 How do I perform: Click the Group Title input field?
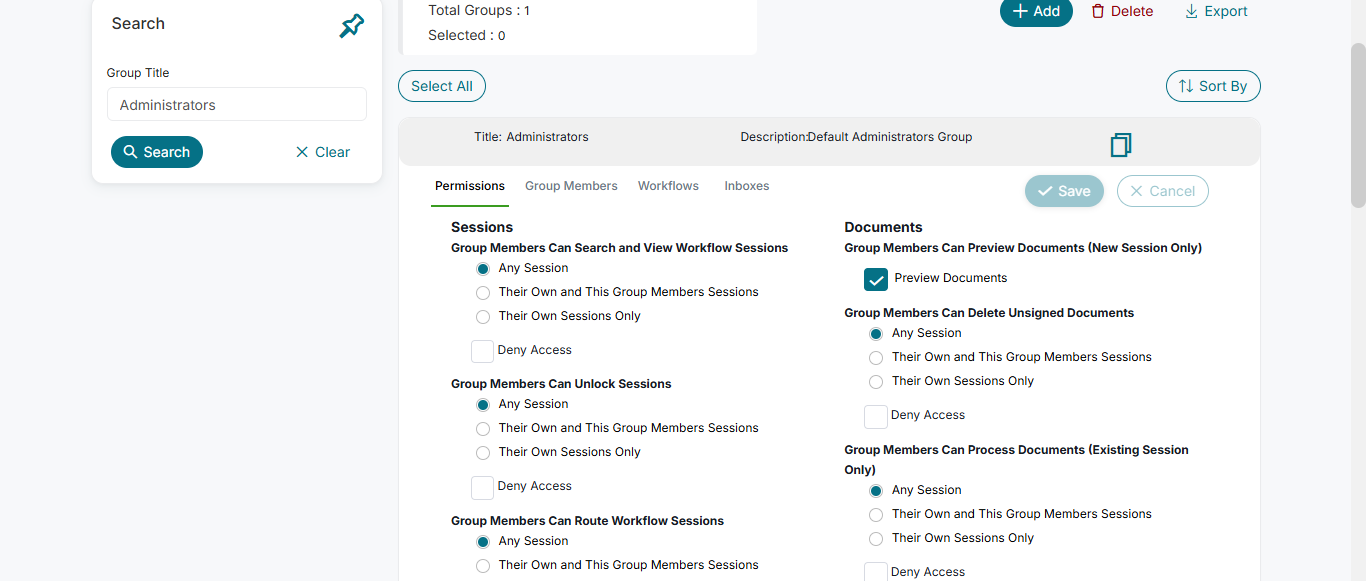[237, 105]
